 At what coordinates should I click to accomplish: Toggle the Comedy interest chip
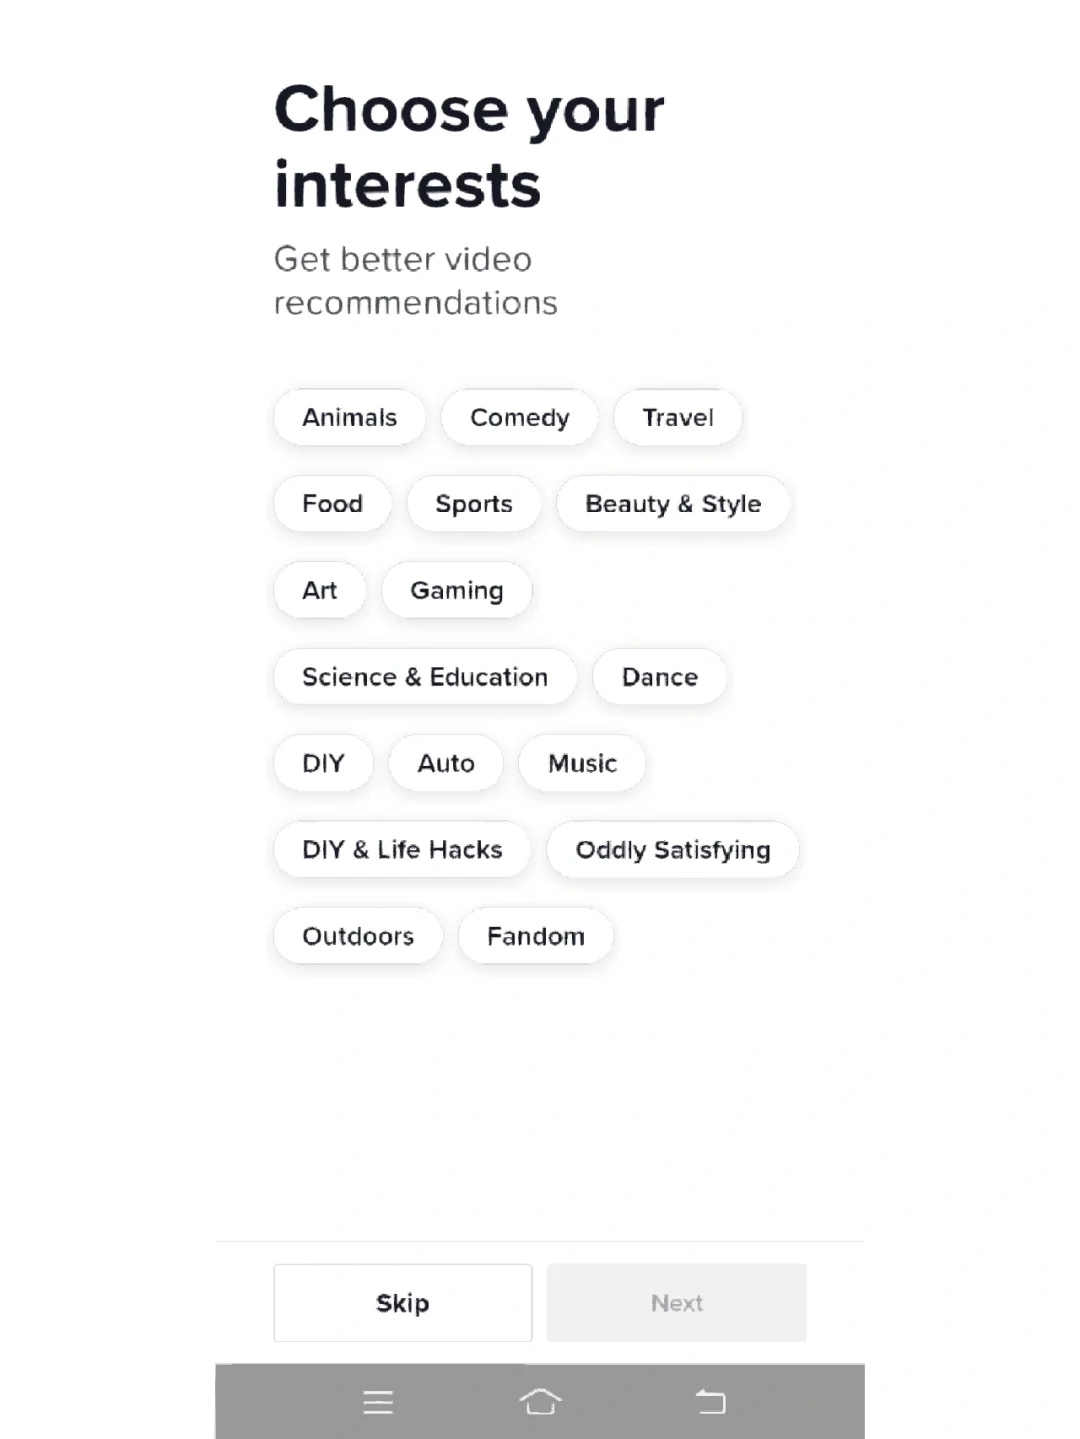[519, 418]
